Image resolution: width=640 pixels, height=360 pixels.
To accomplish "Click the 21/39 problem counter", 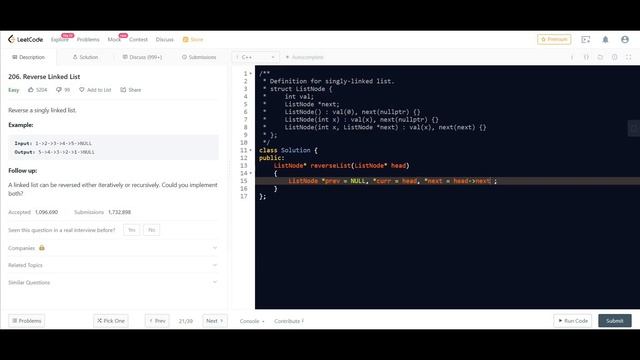I will pyautogui.click(x=186, y=321).
